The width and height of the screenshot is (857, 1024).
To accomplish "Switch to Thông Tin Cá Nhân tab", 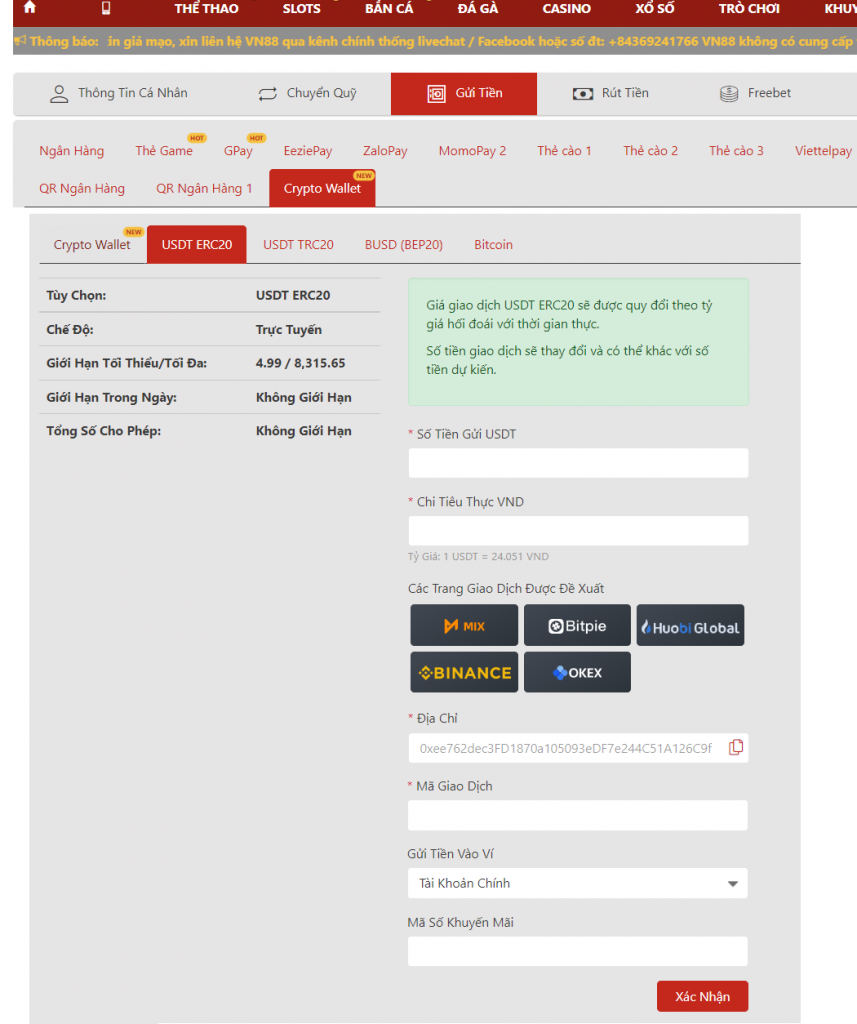I will [118, 93].
